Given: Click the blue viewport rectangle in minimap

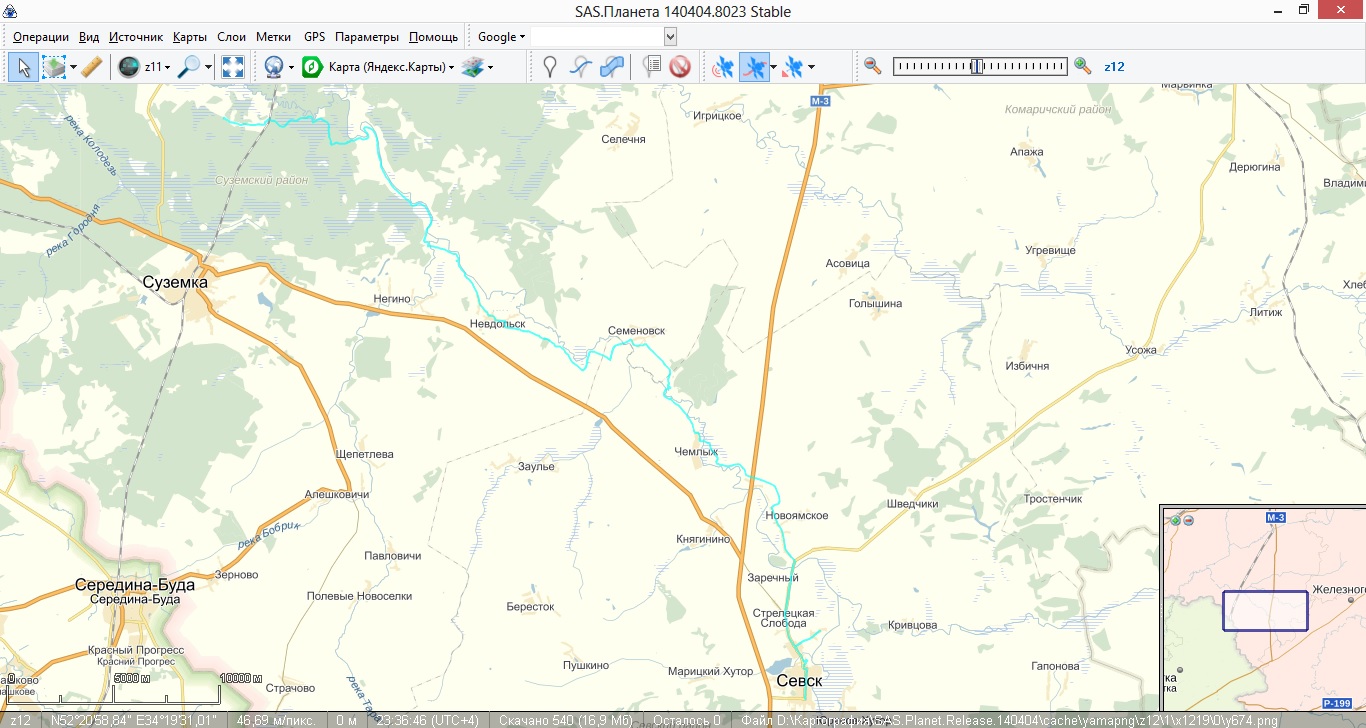Looking at the screenshot, I should [1265, 611].
